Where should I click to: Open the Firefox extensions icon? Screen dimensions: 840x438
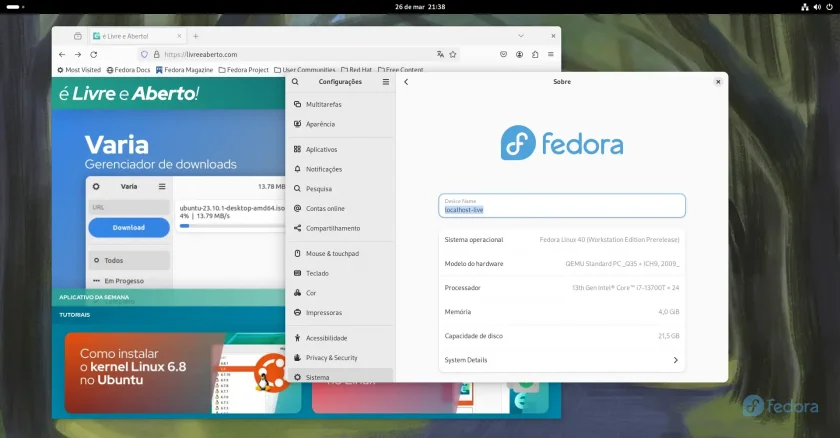[535, 55]
